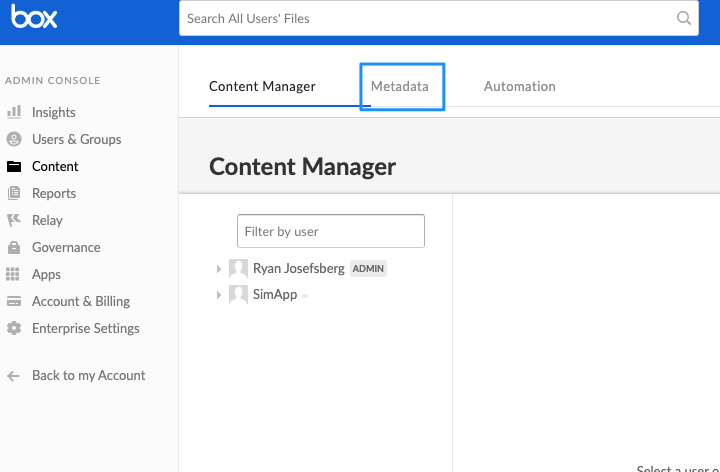The height and width of the screenshot is (472, 720).
Task: Click the Governance lock icon
Action: [14, 247]
